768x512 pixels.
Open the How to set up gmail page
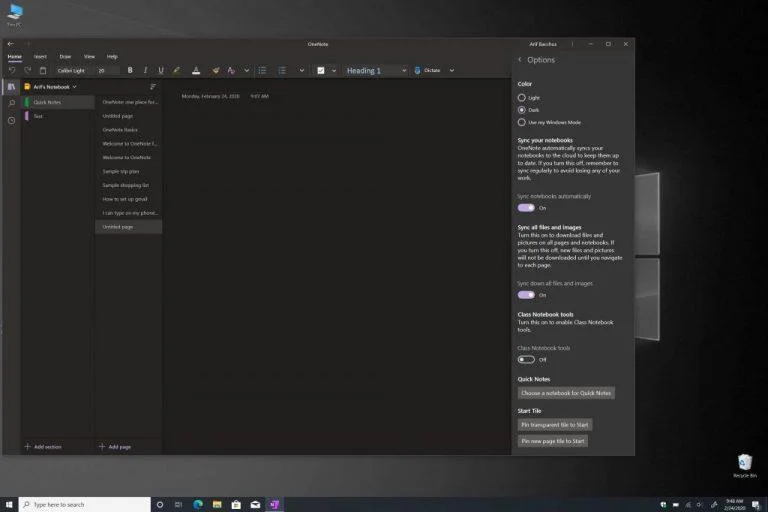point(128,199)
